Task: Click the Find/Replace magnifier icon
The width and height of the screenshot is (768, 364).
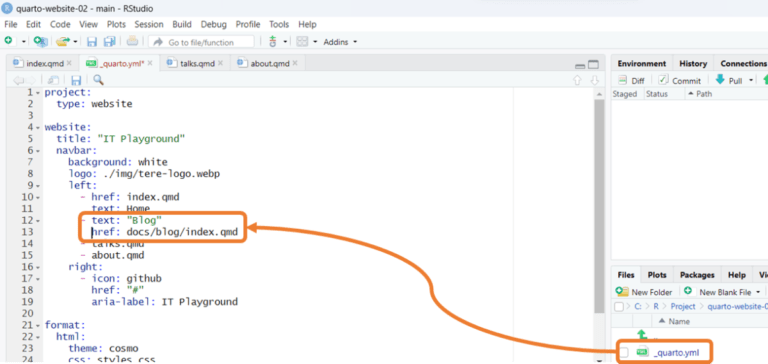Action: (x=98, y=80)
